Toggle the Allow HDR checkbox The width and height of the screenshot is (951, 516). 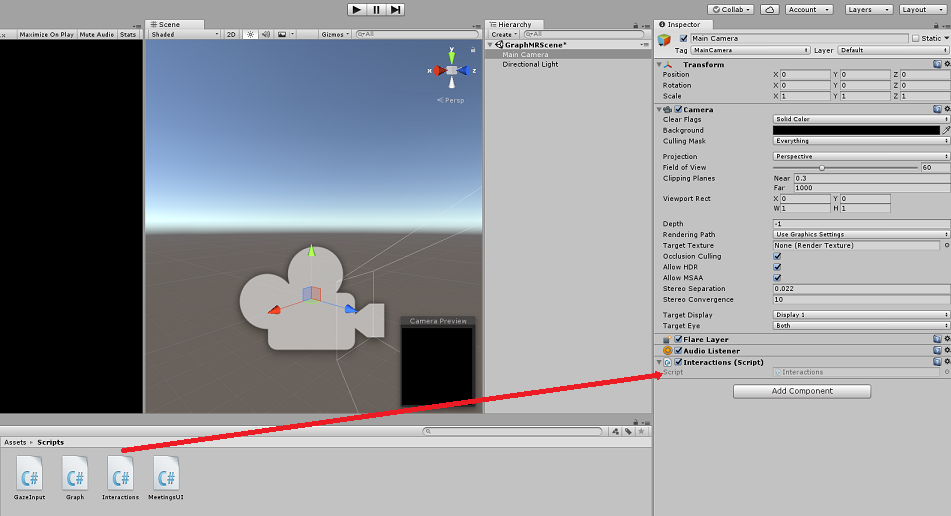777,267
